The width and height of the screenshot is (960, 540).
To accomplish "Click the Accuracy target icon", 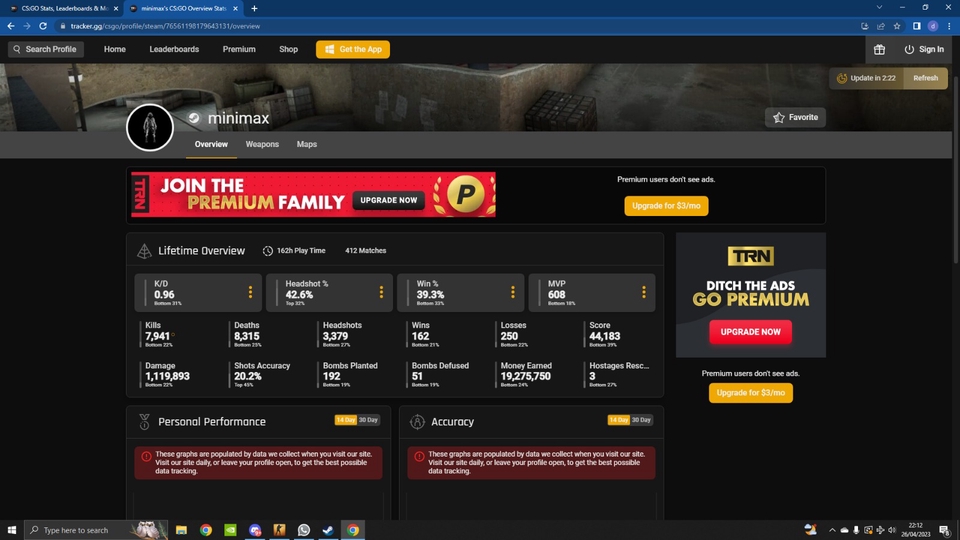I will (x=417, y=422).
